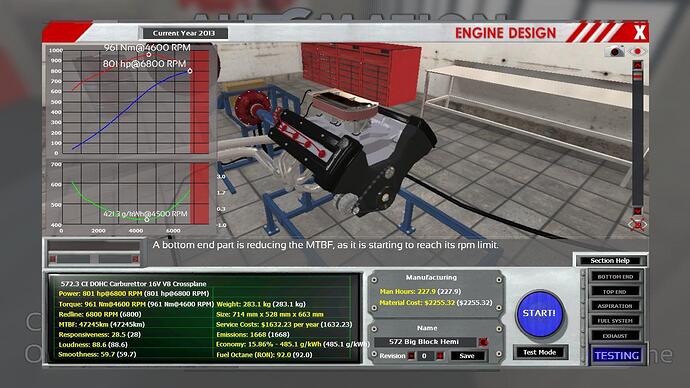Click the left arrow on the horizontal slider
690x388 pixels.
(53, 259)
